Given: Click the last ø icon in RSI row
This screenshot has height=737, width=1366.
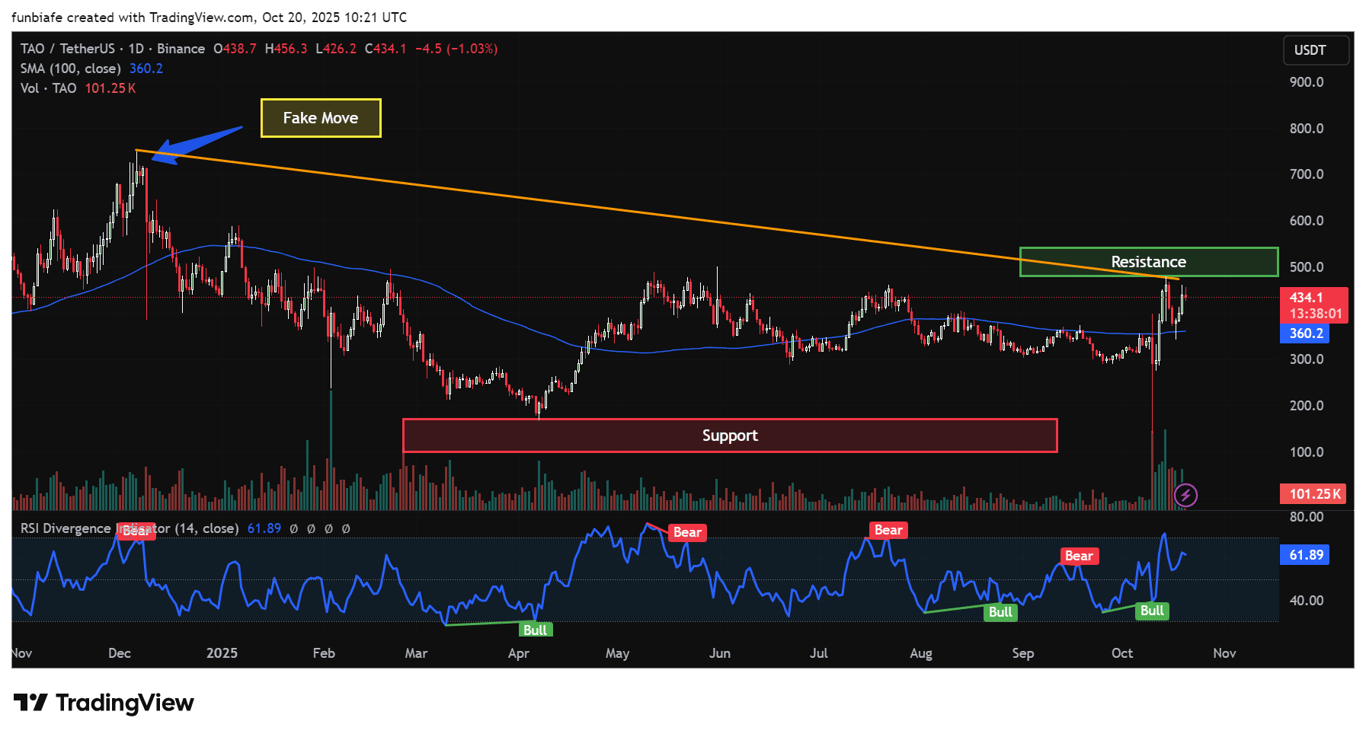Looking at the screenshot, I should [347, 528].
